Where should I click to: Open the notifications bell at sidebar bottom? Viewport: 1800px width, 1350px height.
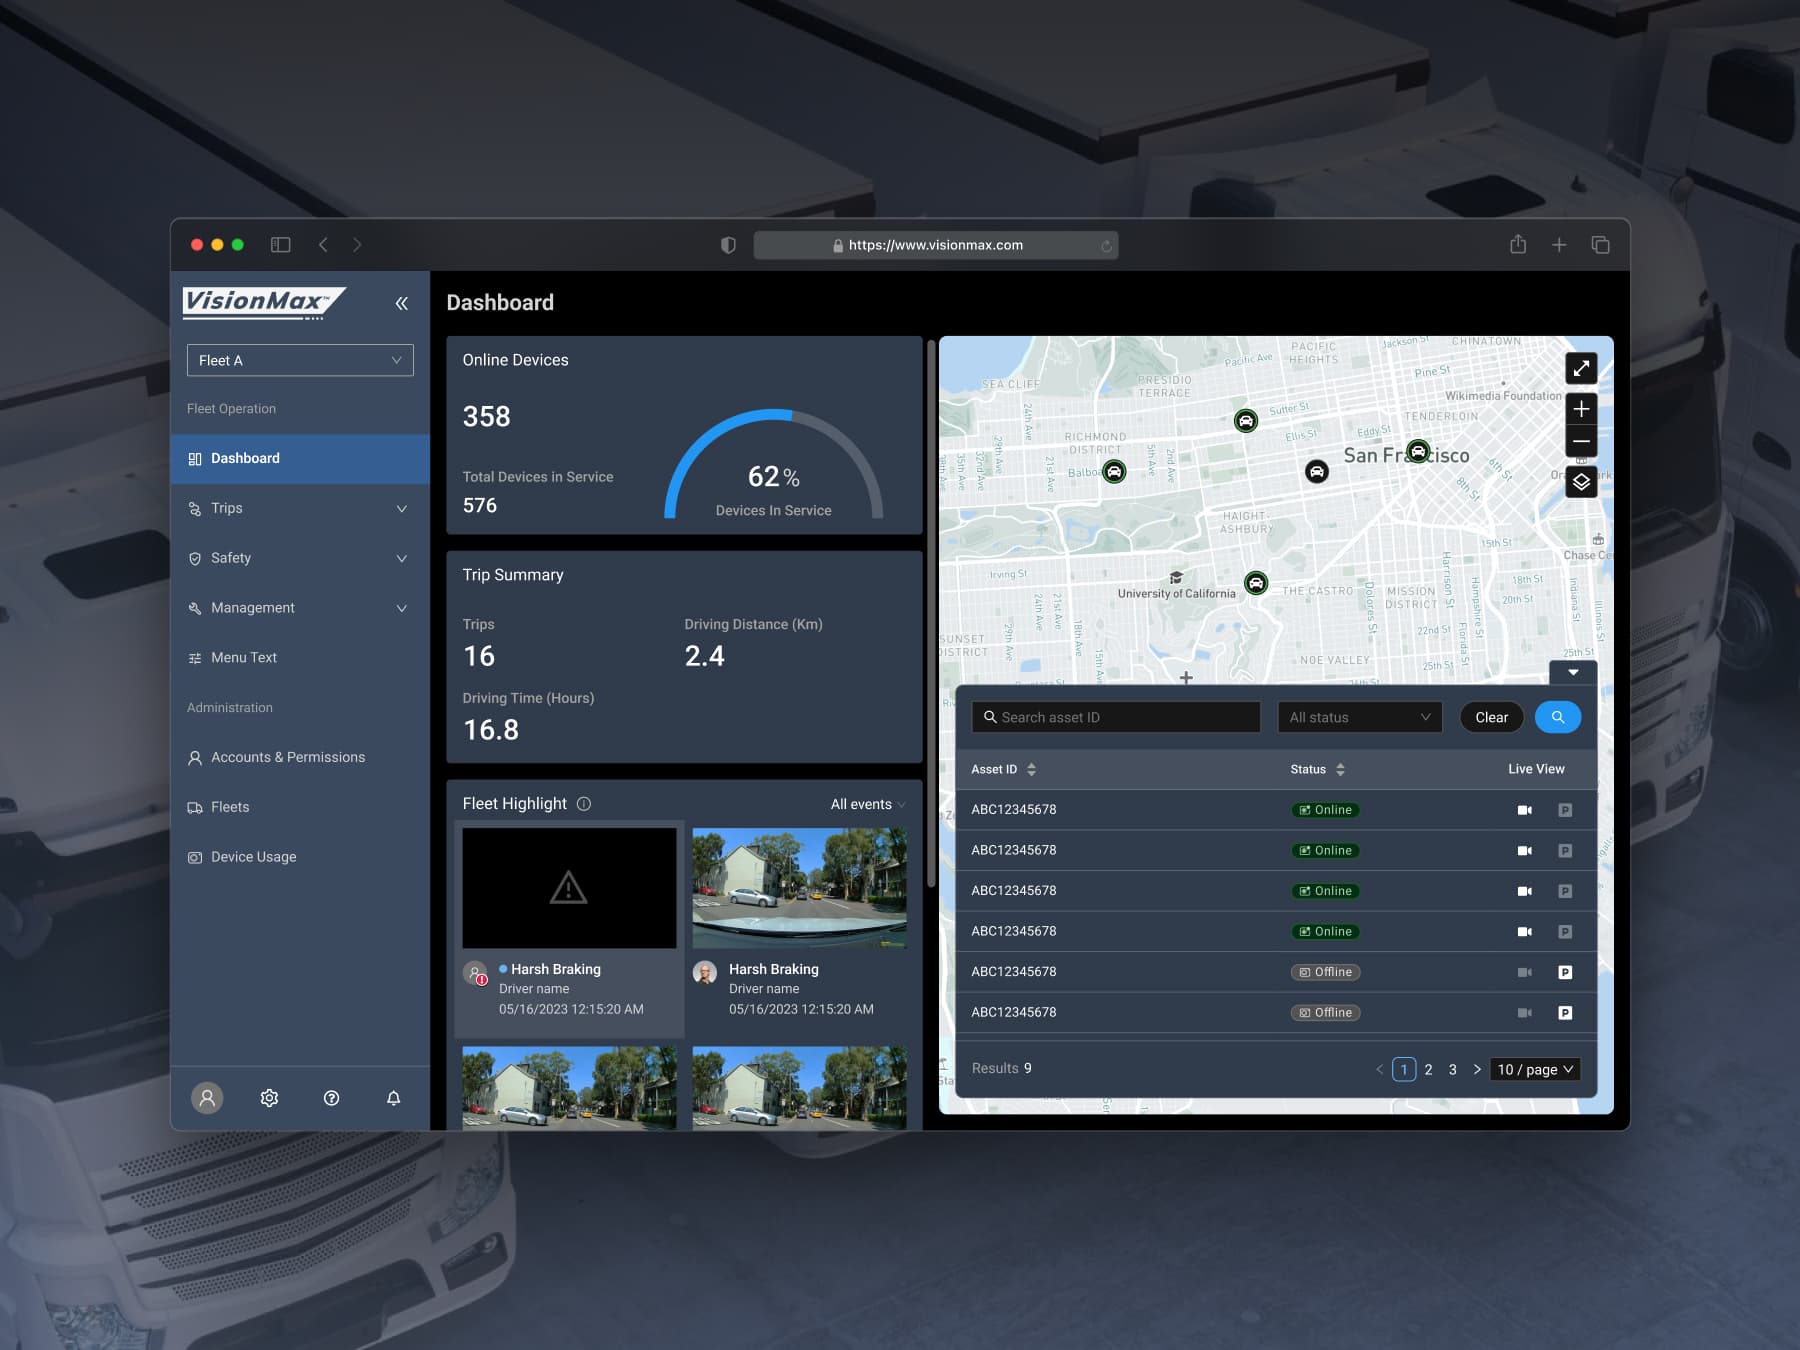[x=393, y=1097]
